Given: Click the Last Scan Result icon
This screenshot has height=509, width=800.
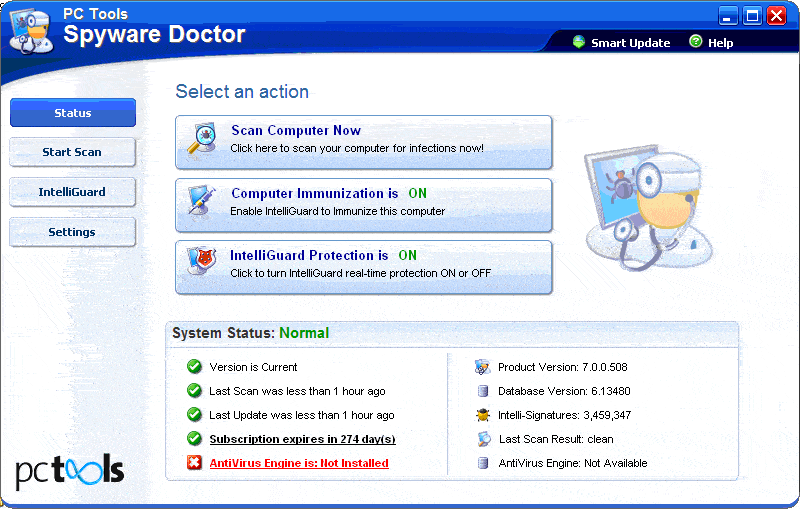Looking at the screenshot, I should 482,439.
